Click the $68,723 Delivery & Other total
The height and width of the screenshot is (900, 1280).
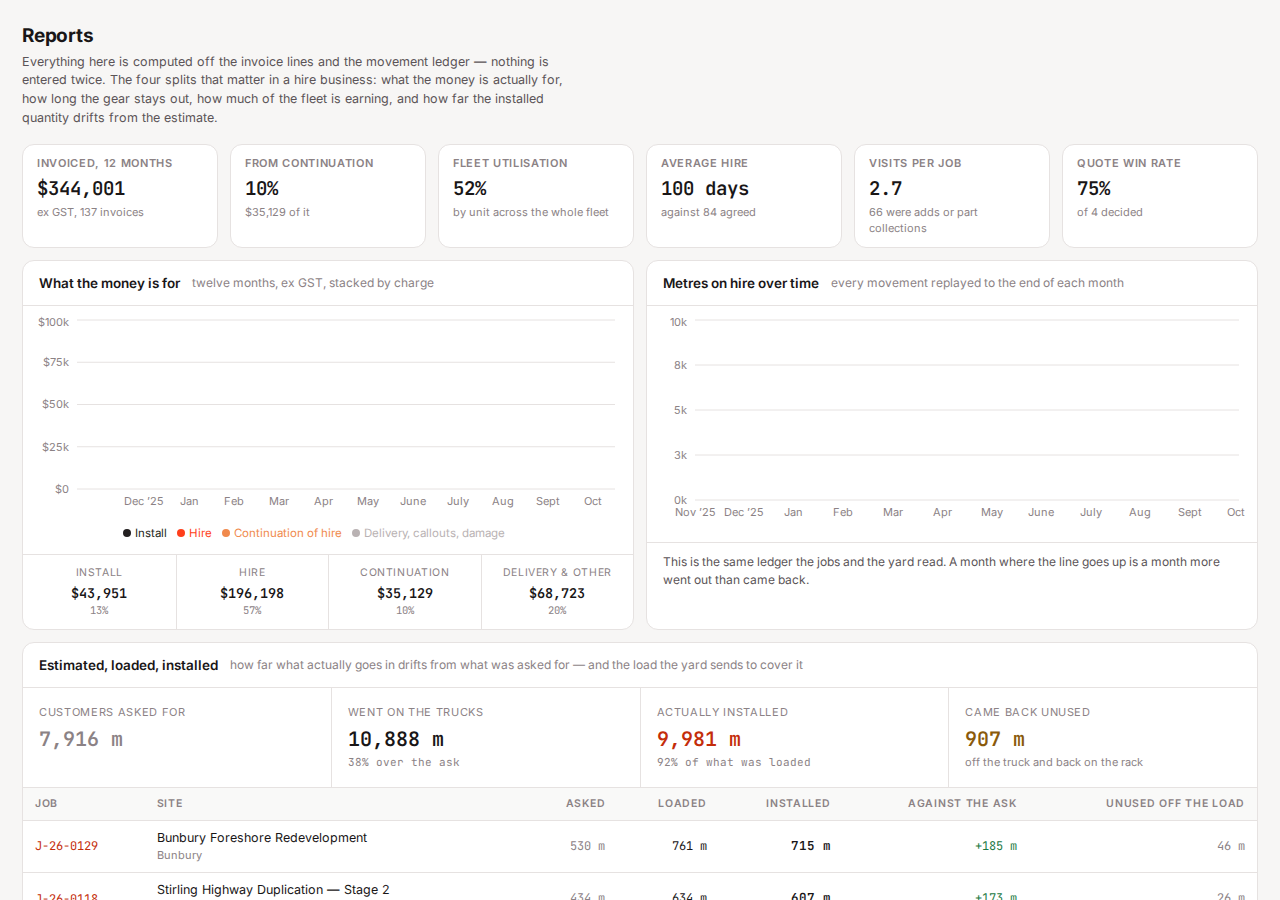tap(557, 593)
